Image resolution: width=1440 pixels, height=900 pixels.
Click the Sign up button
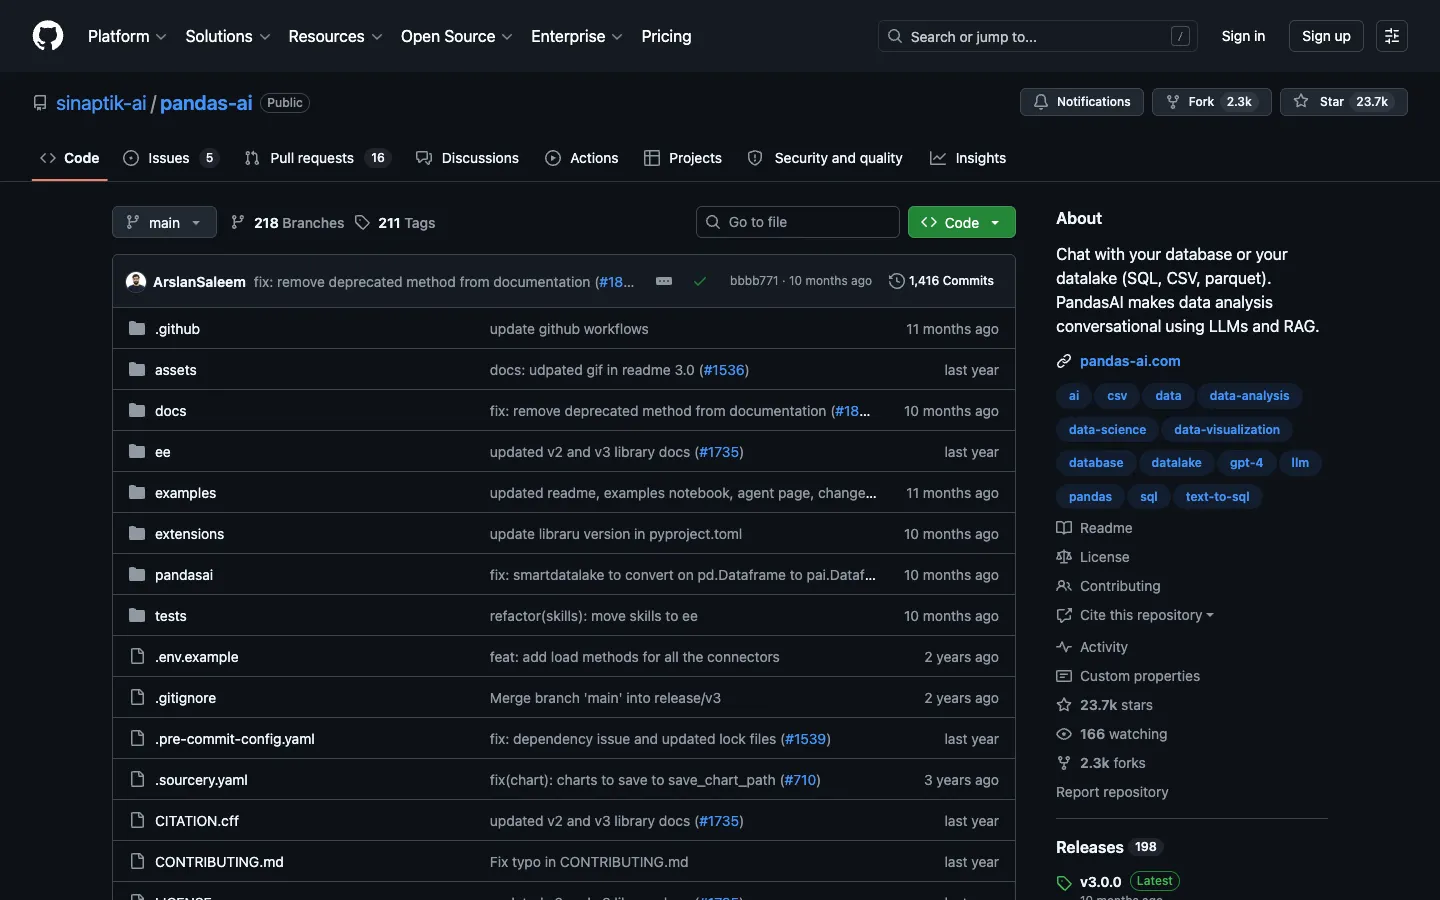(1326, 36)
